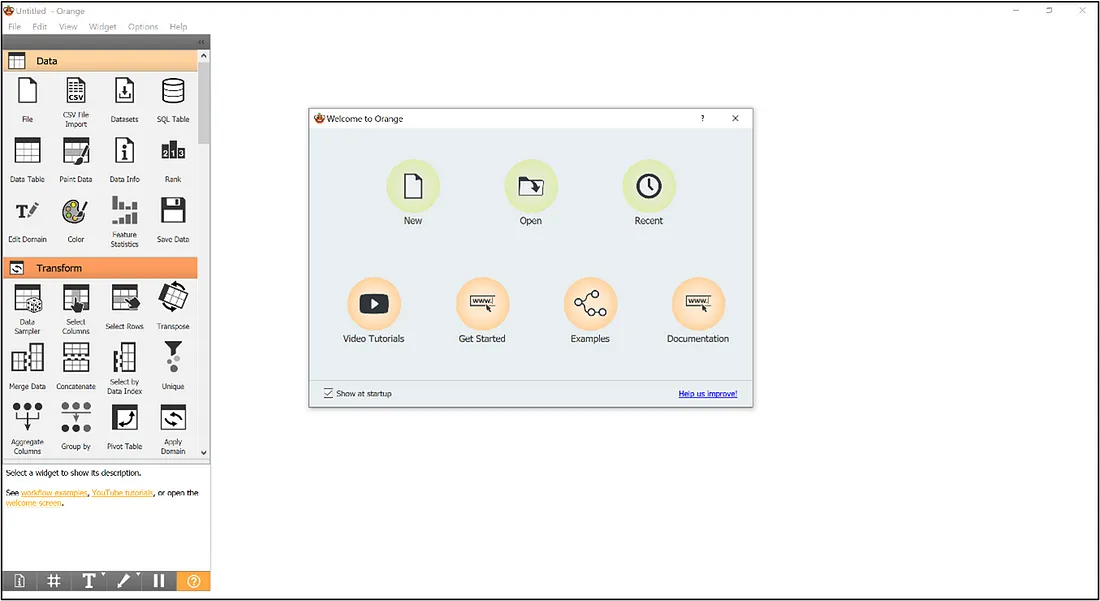Collapse the Transform category header
Image resolution: width=1100 pixels, height=601 pixels.
point(100,268)
